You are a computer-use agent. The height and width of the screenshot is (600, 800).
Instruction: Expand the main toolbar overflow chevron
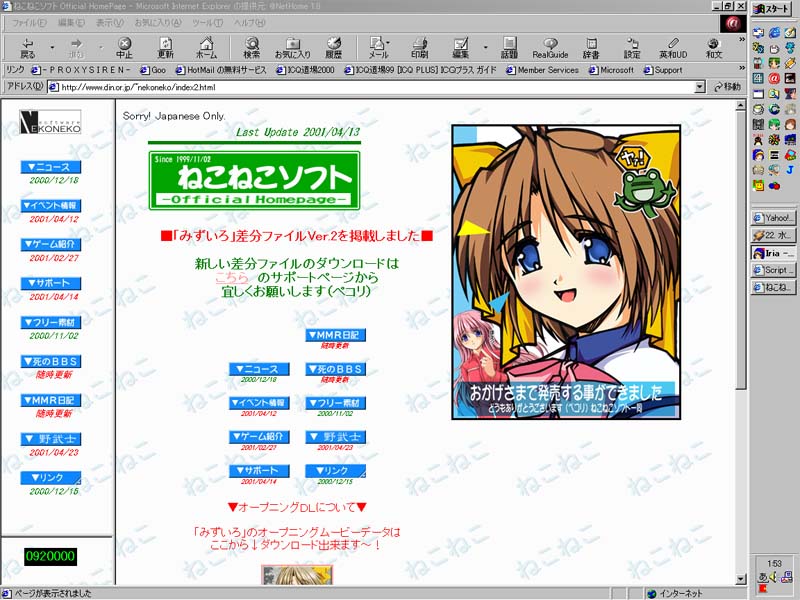(x=741, y=39)
